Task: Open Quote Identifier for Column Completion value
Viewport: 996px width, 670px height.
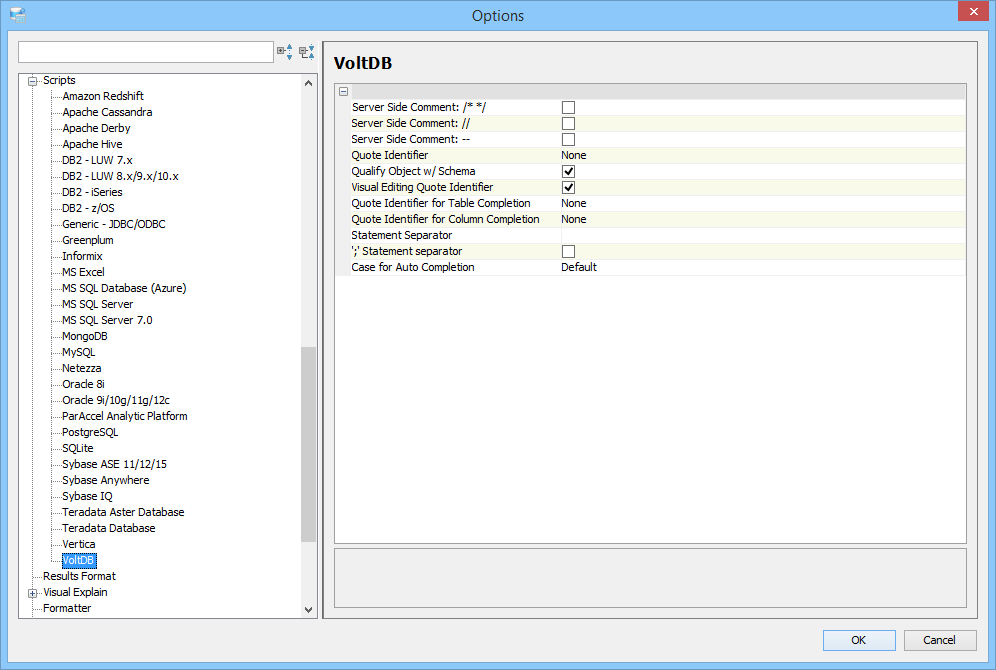Action: pos(762,219)
